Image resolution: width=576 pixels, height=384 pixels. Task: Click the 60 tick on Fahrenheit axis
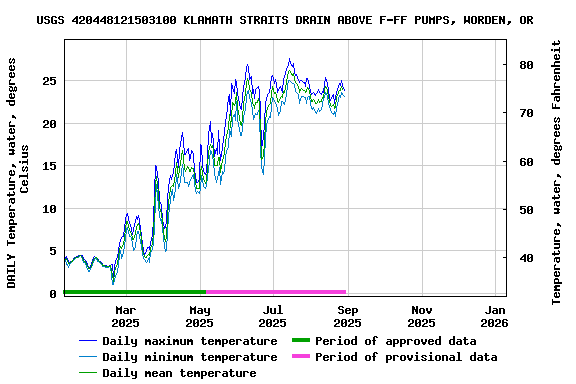526,162
